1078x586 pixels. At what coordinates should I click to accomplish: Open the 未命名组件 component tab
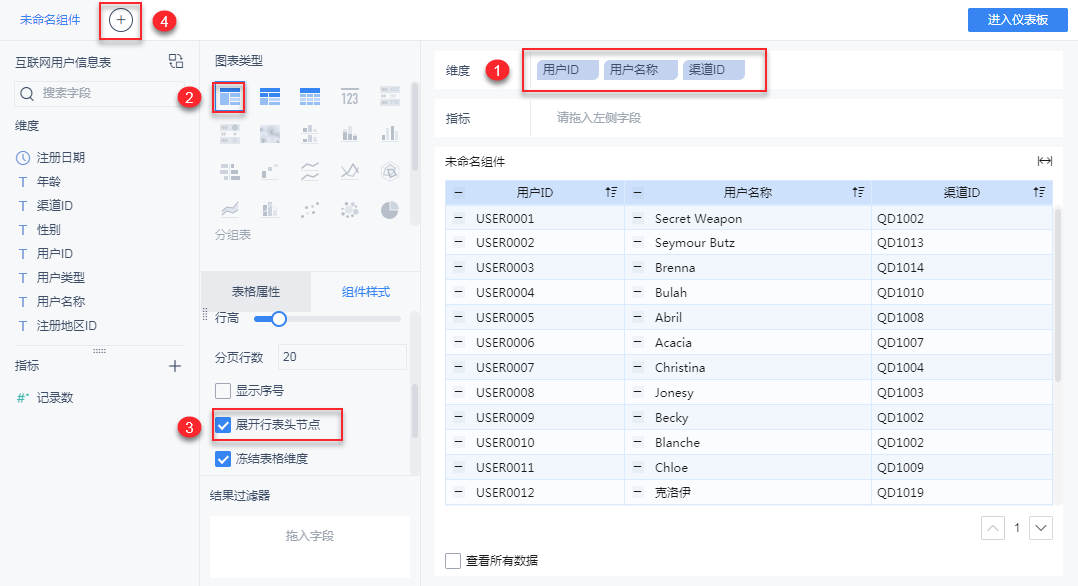50,20
